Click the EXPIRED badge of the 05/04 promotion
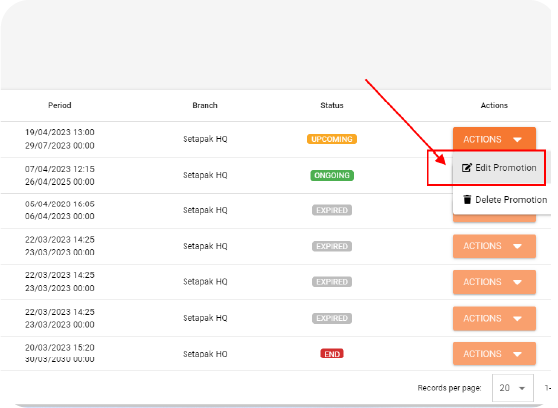 point(332,210)
